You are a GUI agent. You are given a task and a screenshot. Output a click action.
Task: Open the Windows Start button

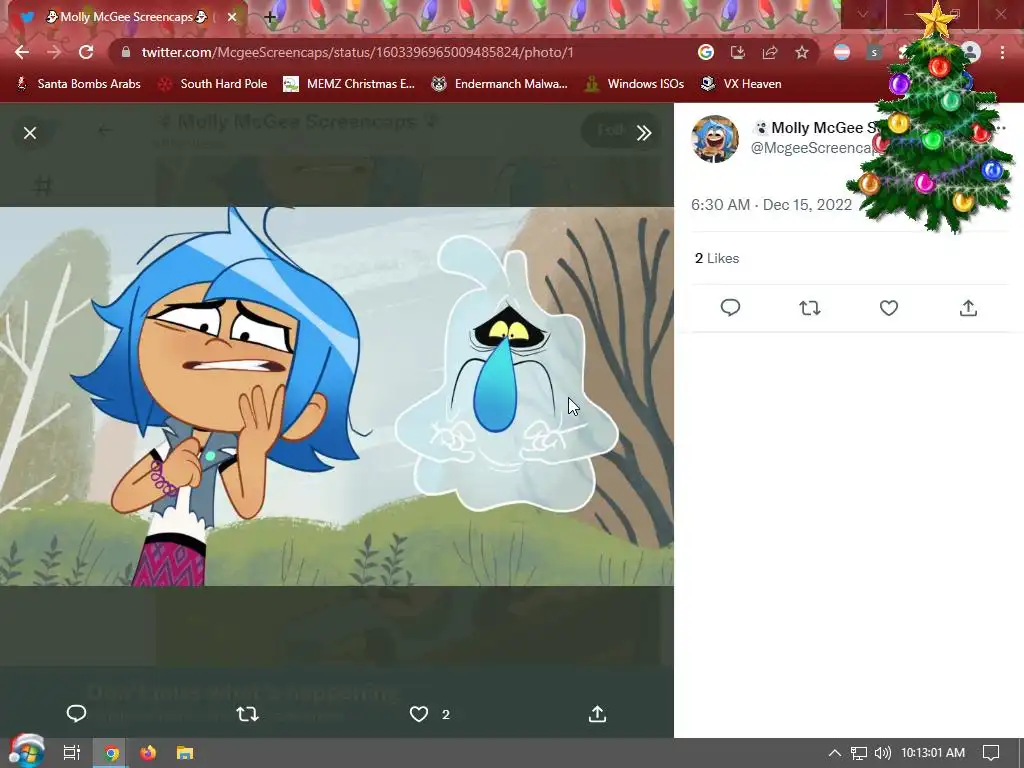click(x=26, y=752)
